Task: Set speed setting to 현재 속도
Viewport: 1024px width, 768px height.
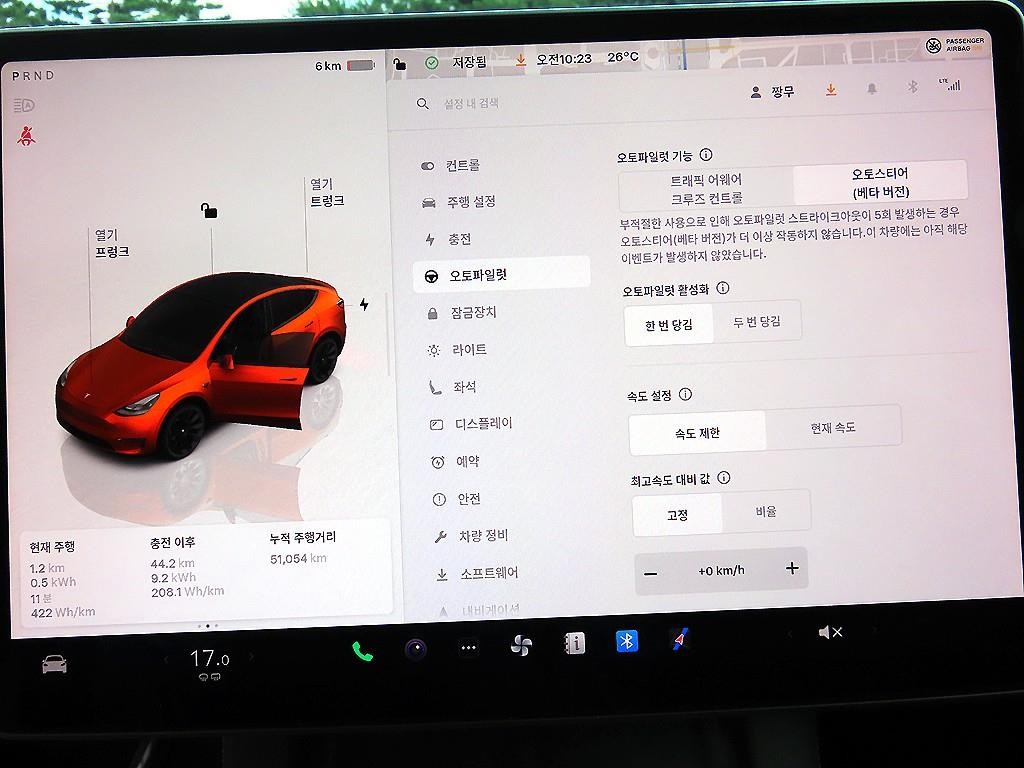Action: pos(833,428)
